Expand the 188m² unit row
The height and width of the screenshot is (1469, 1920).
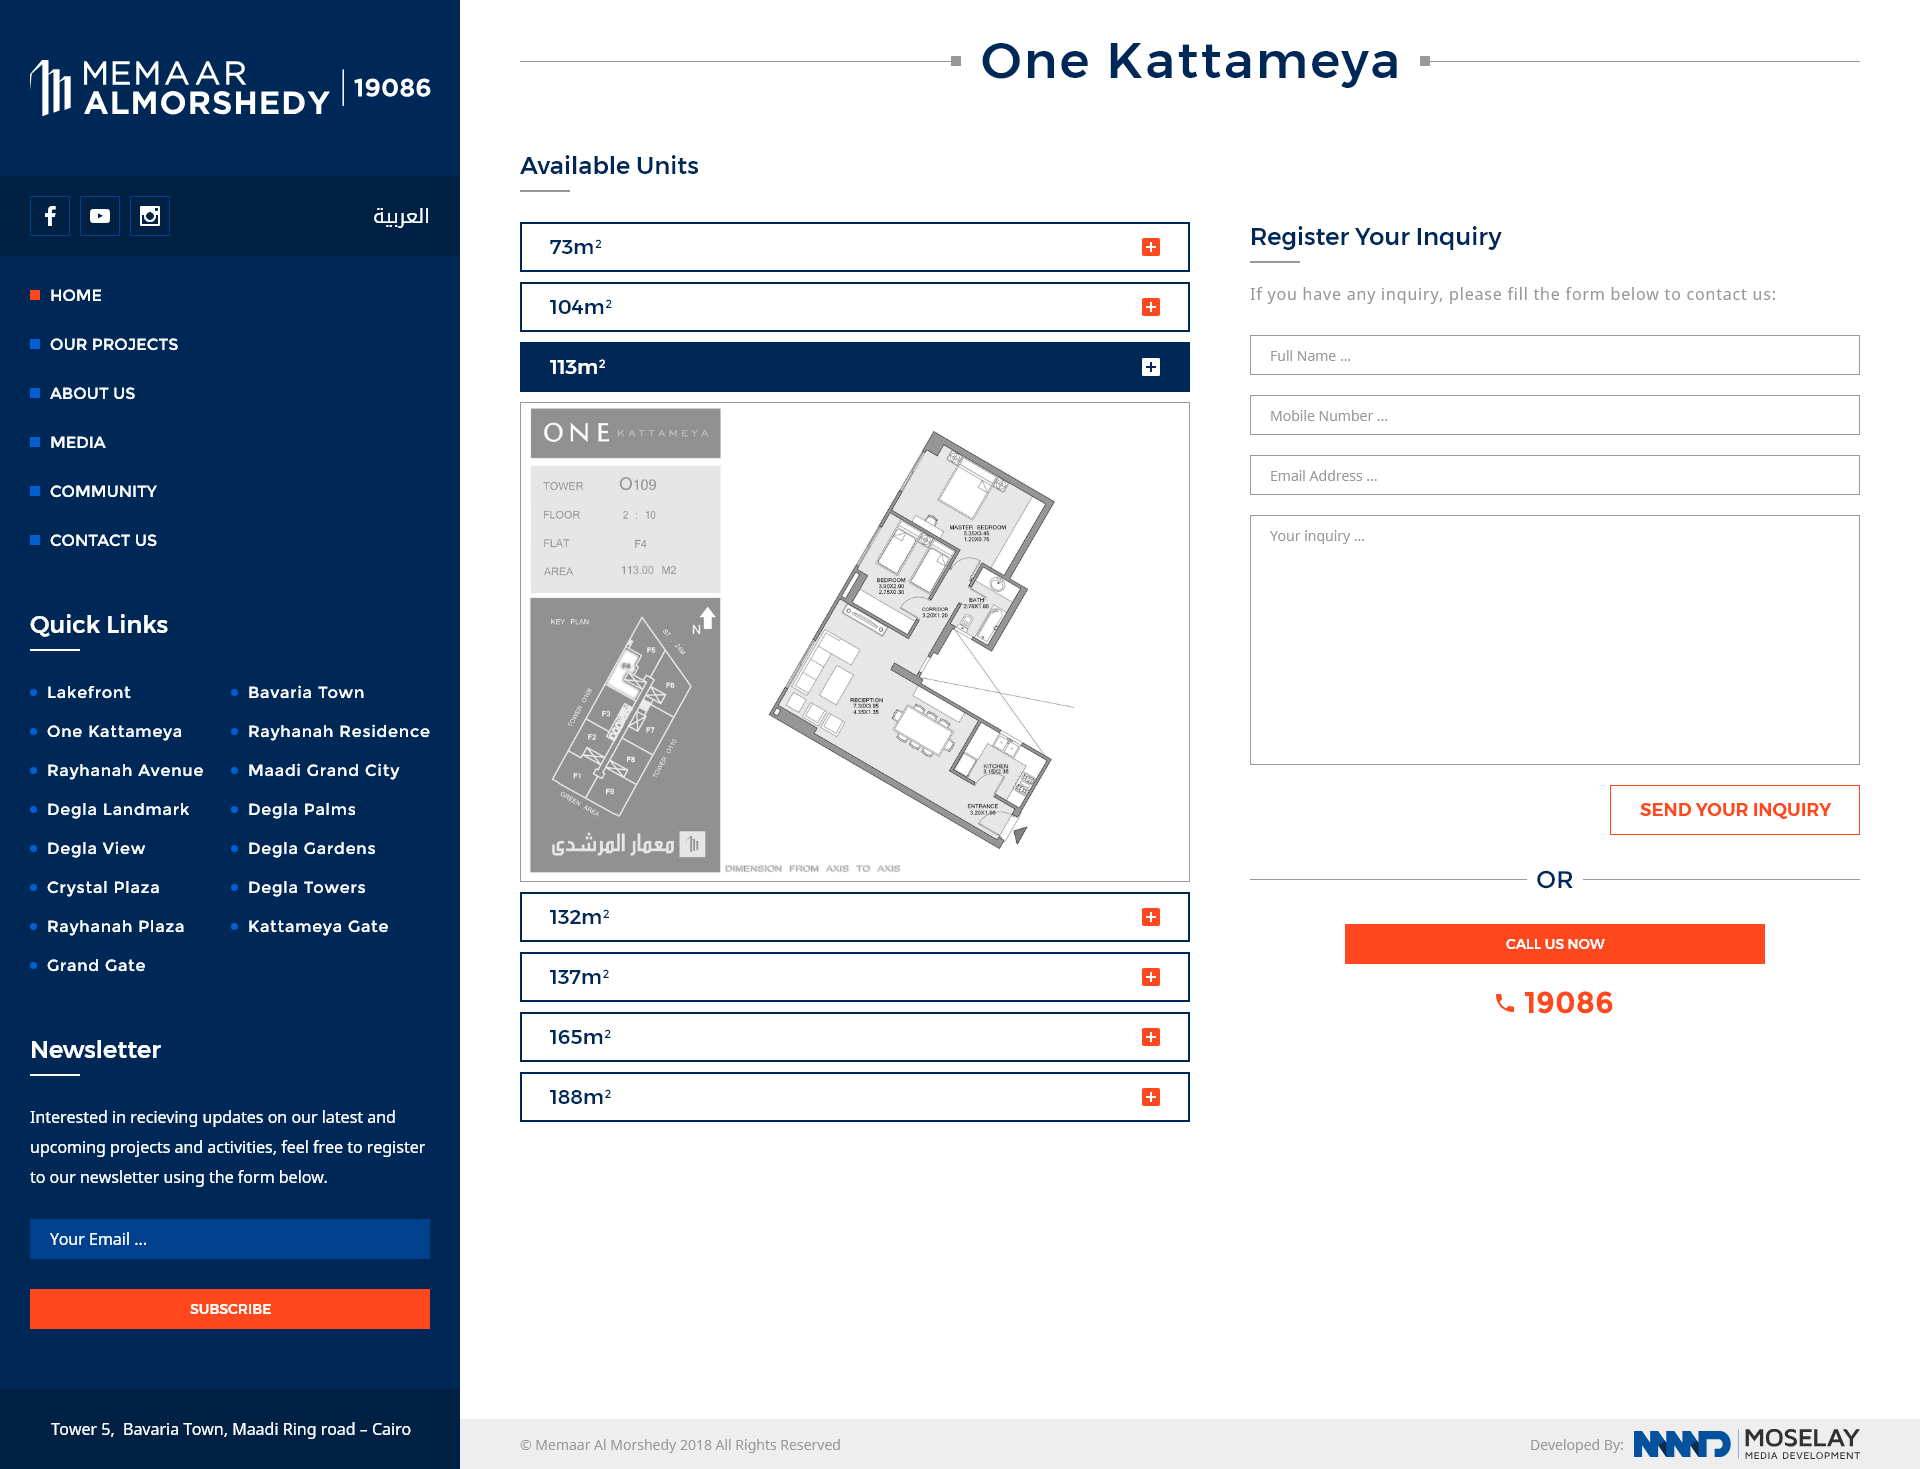tap(855, 1097)
